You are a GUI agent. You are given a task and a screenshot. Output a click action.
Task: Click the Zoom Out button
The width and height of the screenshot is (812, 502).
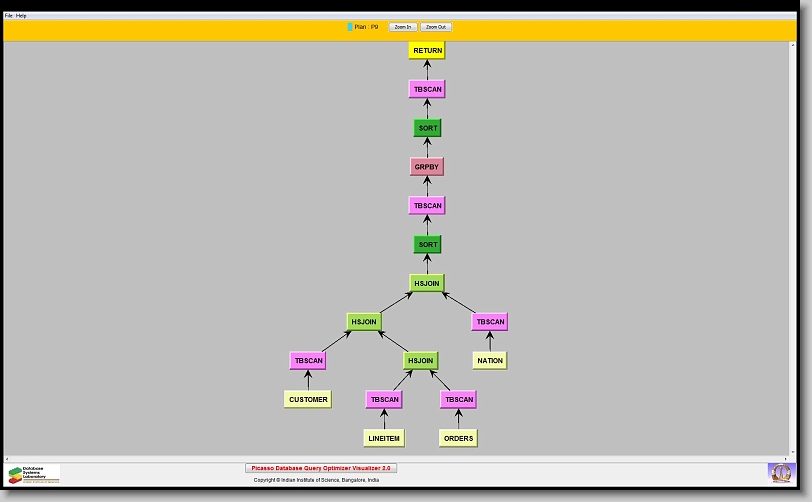[x=436, y=27]
